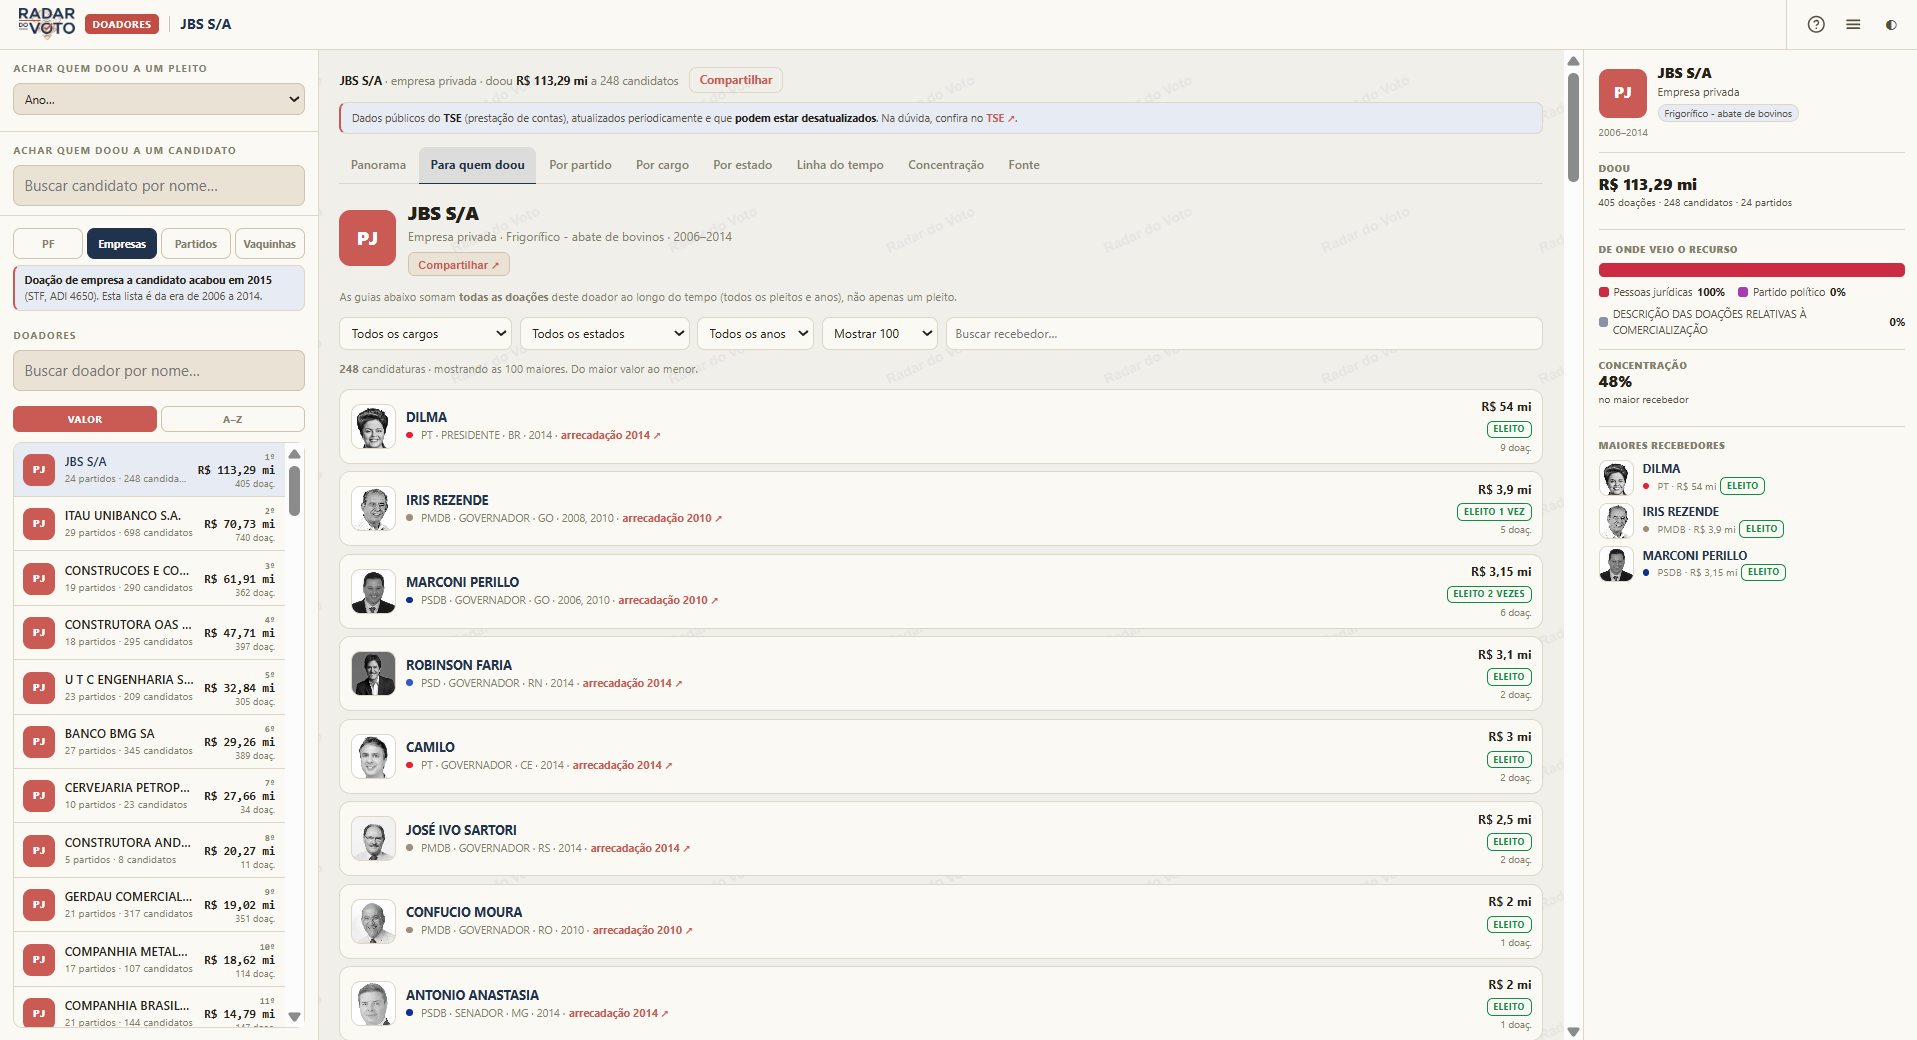Select the PJ icon beside BANCO BMG SA
Image resolution: width=1917 pixels, height=1040 pixels.
point(39,741)
